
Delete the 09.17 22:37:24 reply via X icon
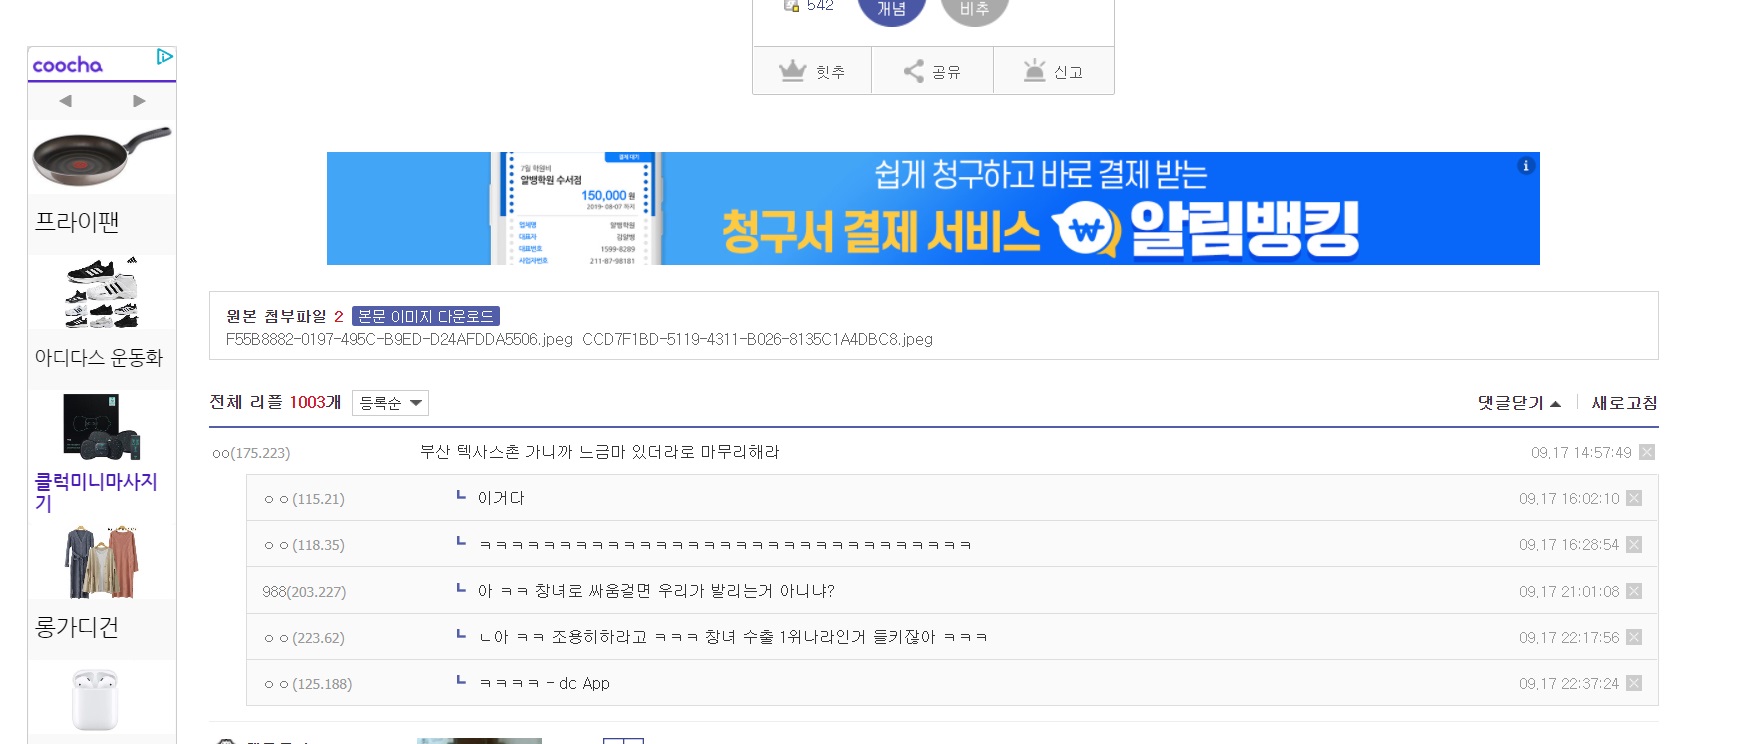tap(1634, 683)
